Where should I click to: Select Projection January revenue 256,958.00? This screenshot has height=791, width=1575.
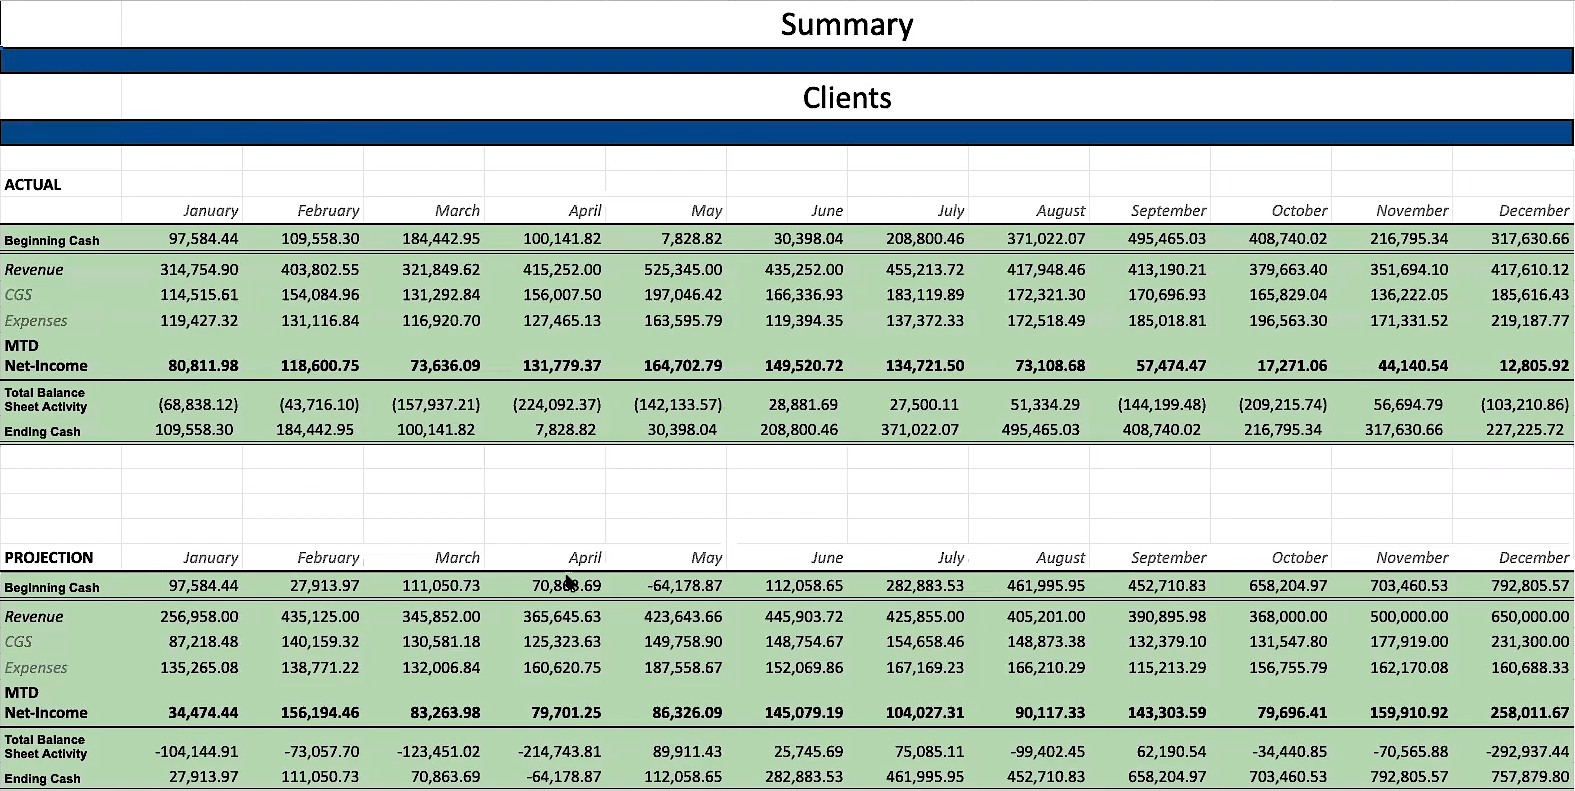tap(199, 617)
